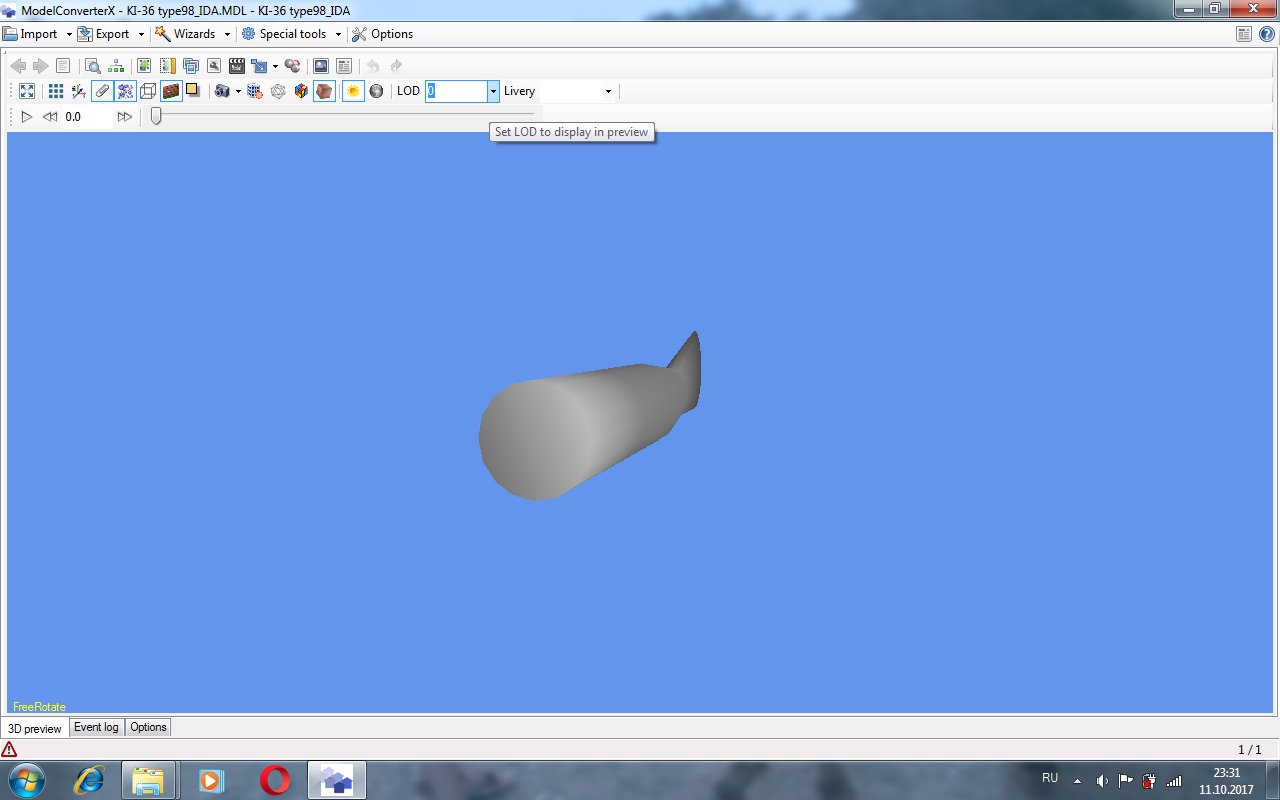1280x800 pixels.
Task: Click the help question mark icon
Action: pyautogui.click(x=1266, y=34)
